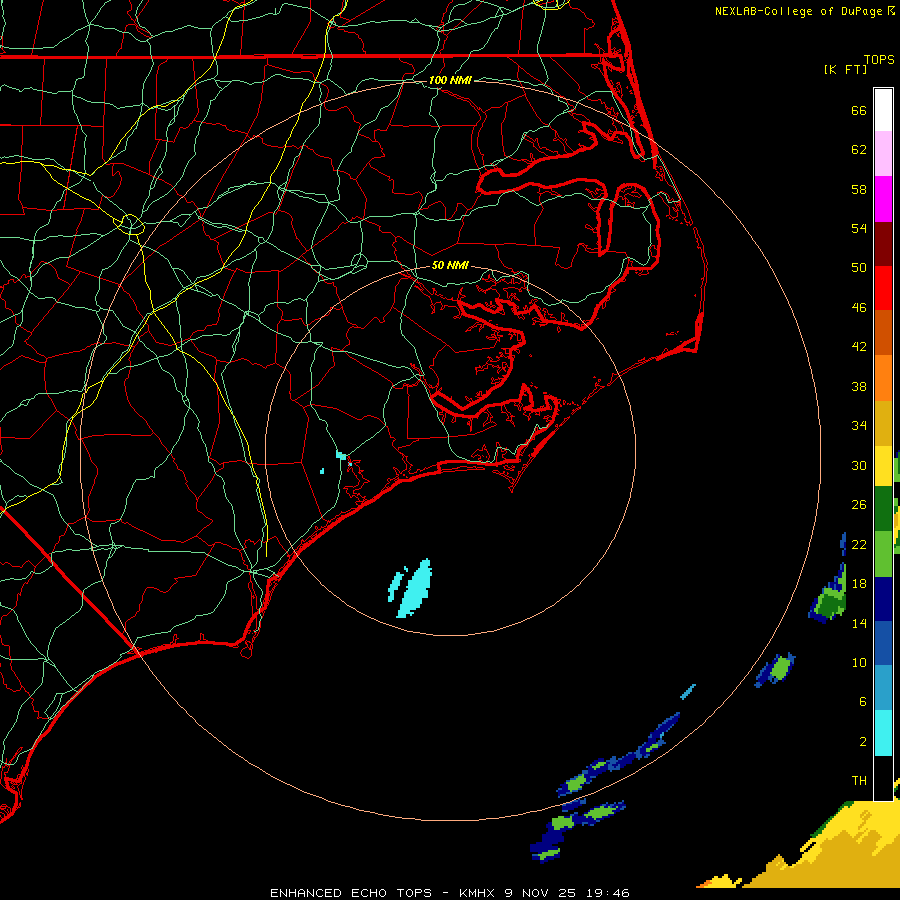Click the small cyan echo inland near the radar

click(341, 455)
